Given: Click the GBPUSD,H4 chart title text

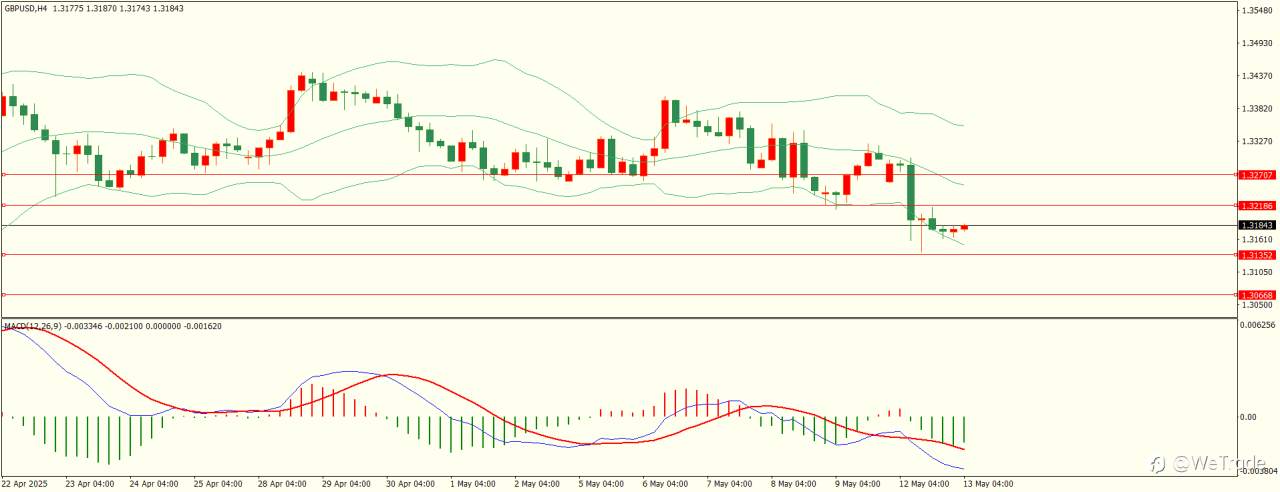Looking at the screenshot, I should pyautogui.click(x=24, y=8).
